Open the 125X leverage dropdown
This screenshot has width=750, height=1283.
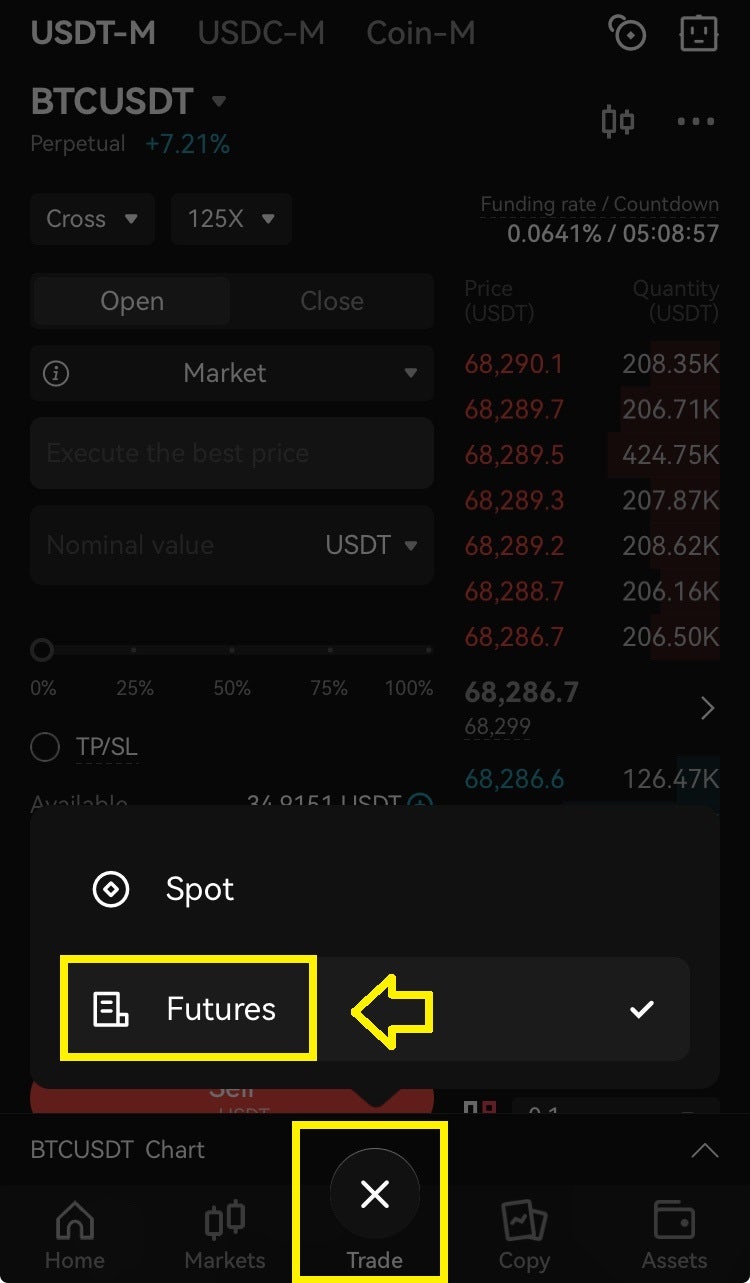coord(231,219)
